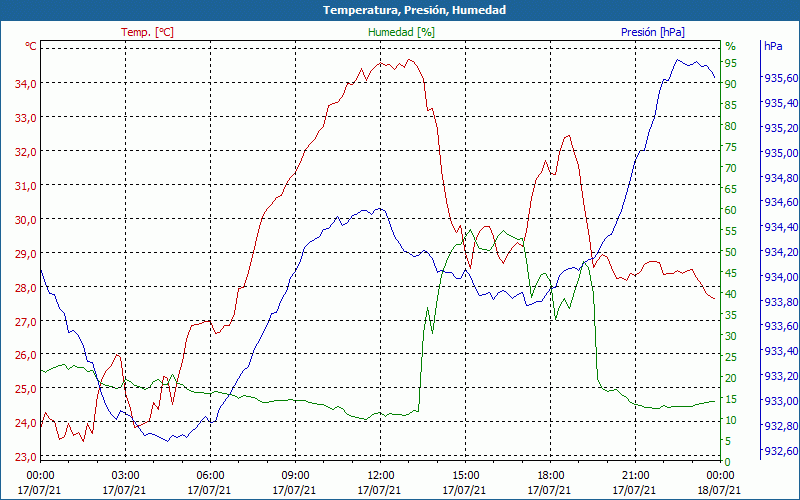Click the red "°C" axis unit label
The height and width of the screenshot is (500, 800).
31,46
